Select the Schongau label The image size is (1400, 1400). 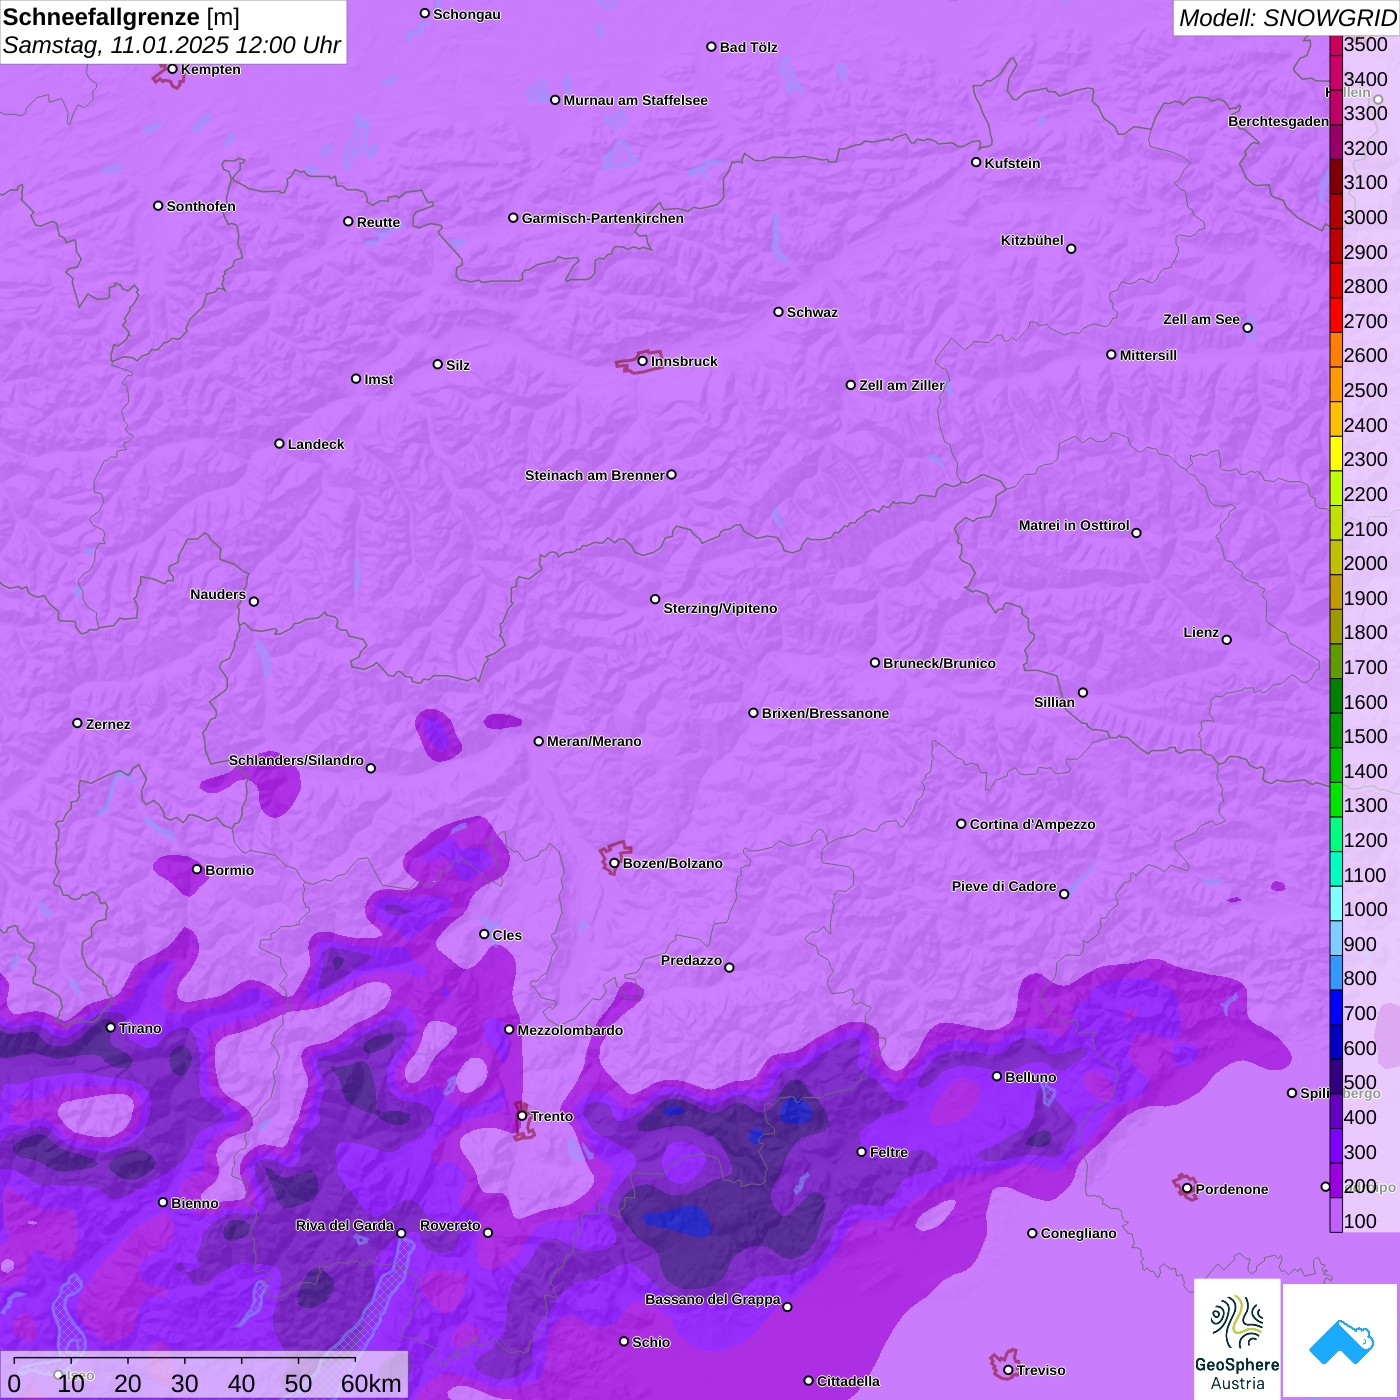coord(467,14)
